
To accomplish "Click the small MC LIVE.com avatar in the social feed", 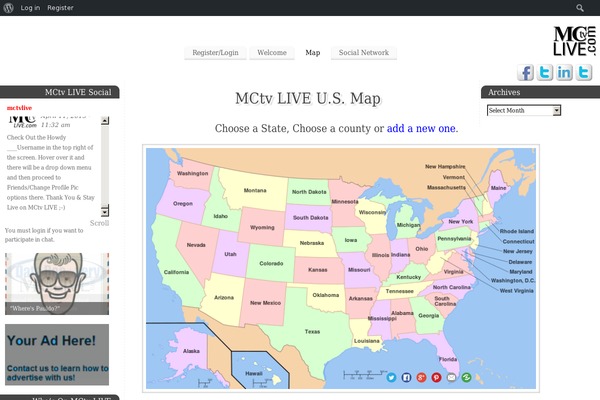I will [23, 121].
